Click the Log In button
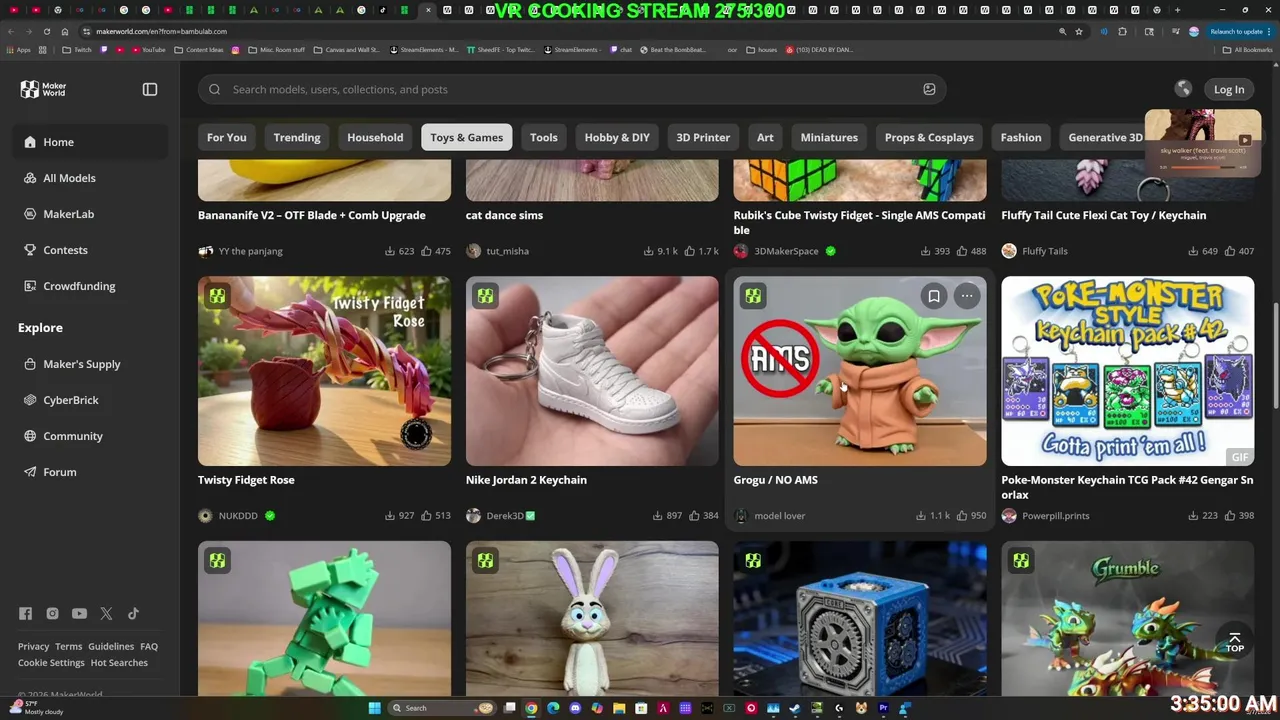Viewport: 1280px width, 720px height. (1229, 89)
